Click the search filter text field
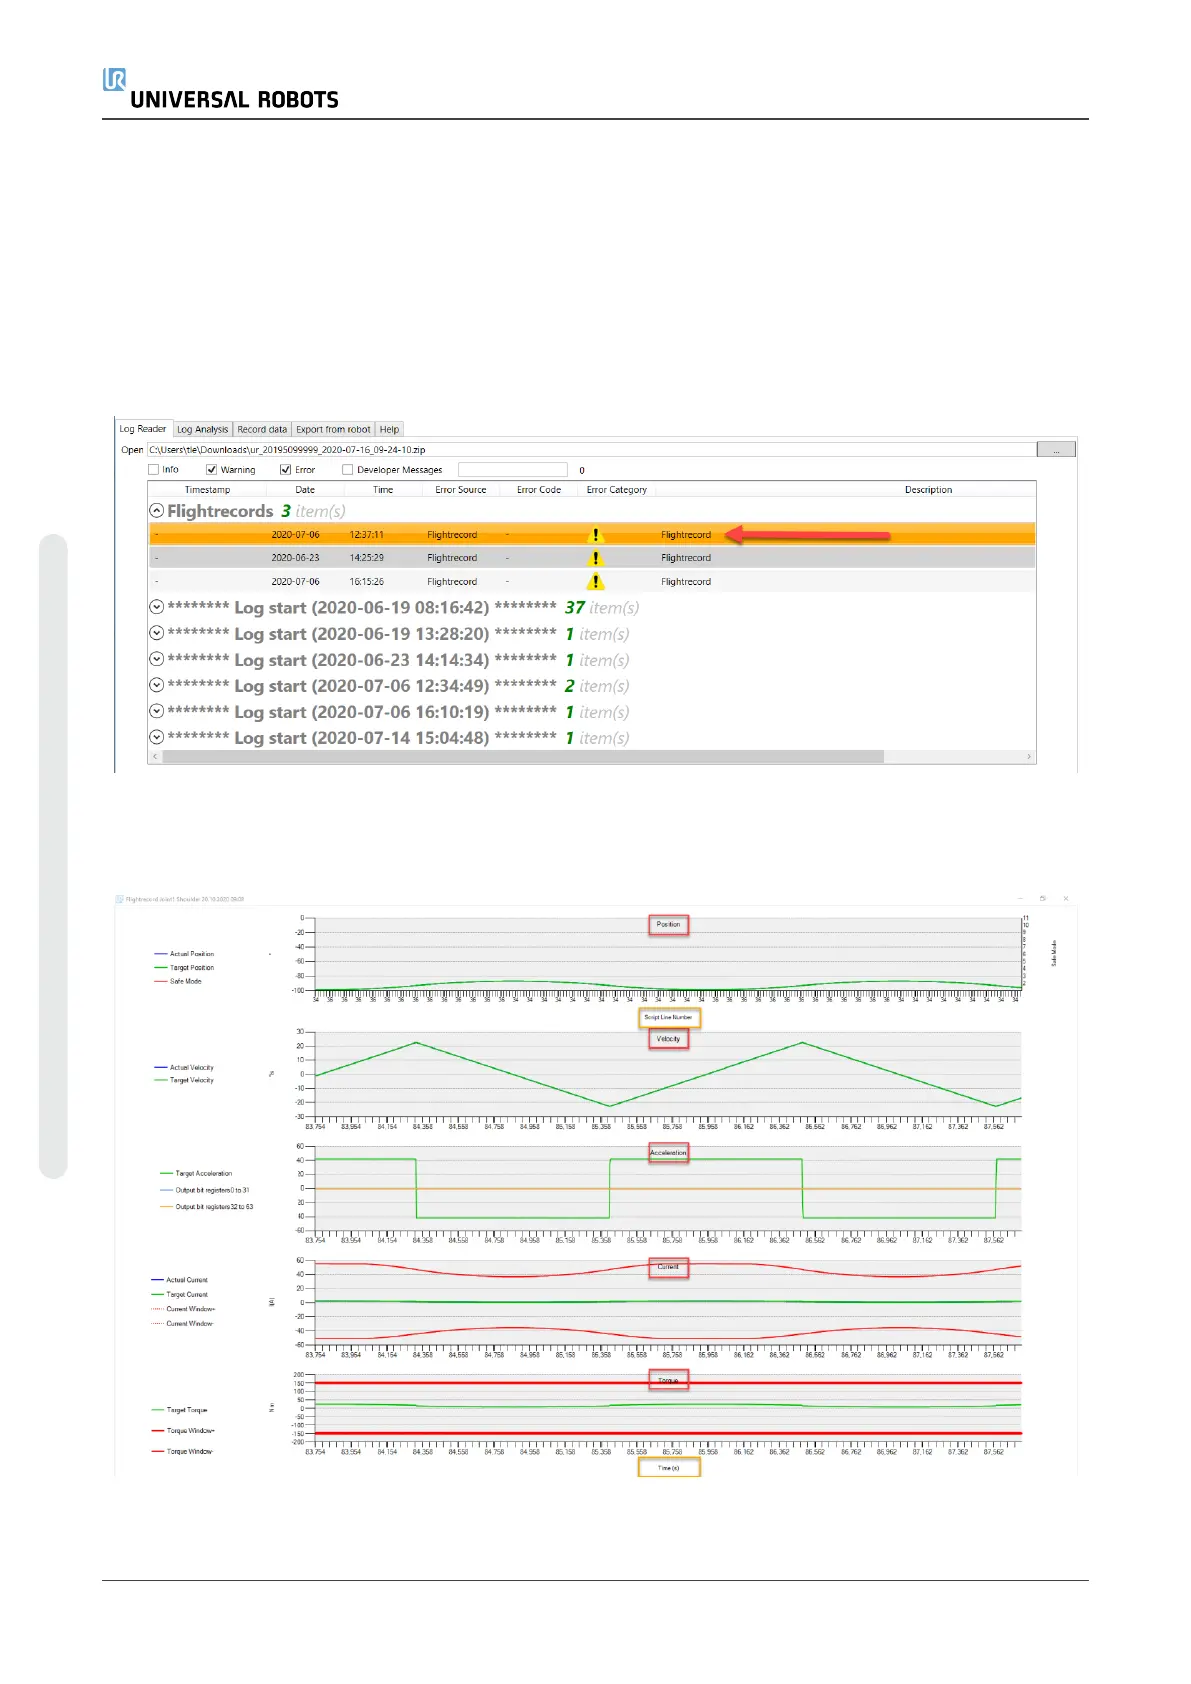The height and width of the screenshot is (1684, 1191). [512, 470]
